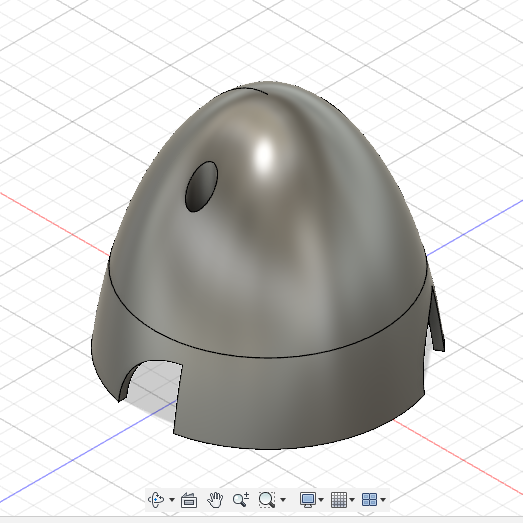This screenshot has height=523, width=523.
Task: Select the circular hole on the dome
Action: click(x=201, y=186)
